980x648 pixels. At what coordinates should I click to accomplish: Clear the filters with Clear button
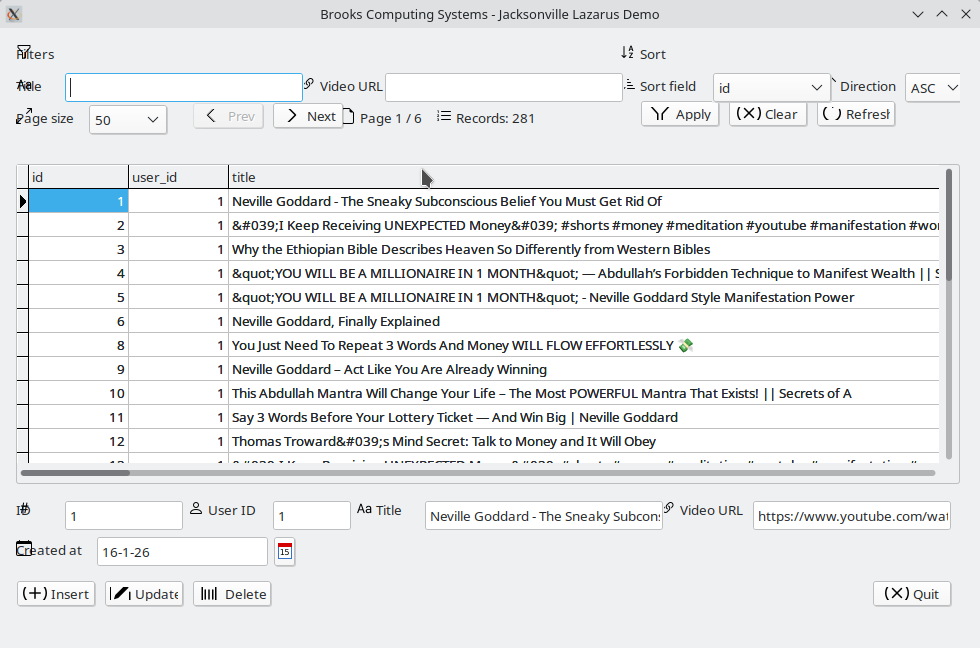tap(768, 114)
